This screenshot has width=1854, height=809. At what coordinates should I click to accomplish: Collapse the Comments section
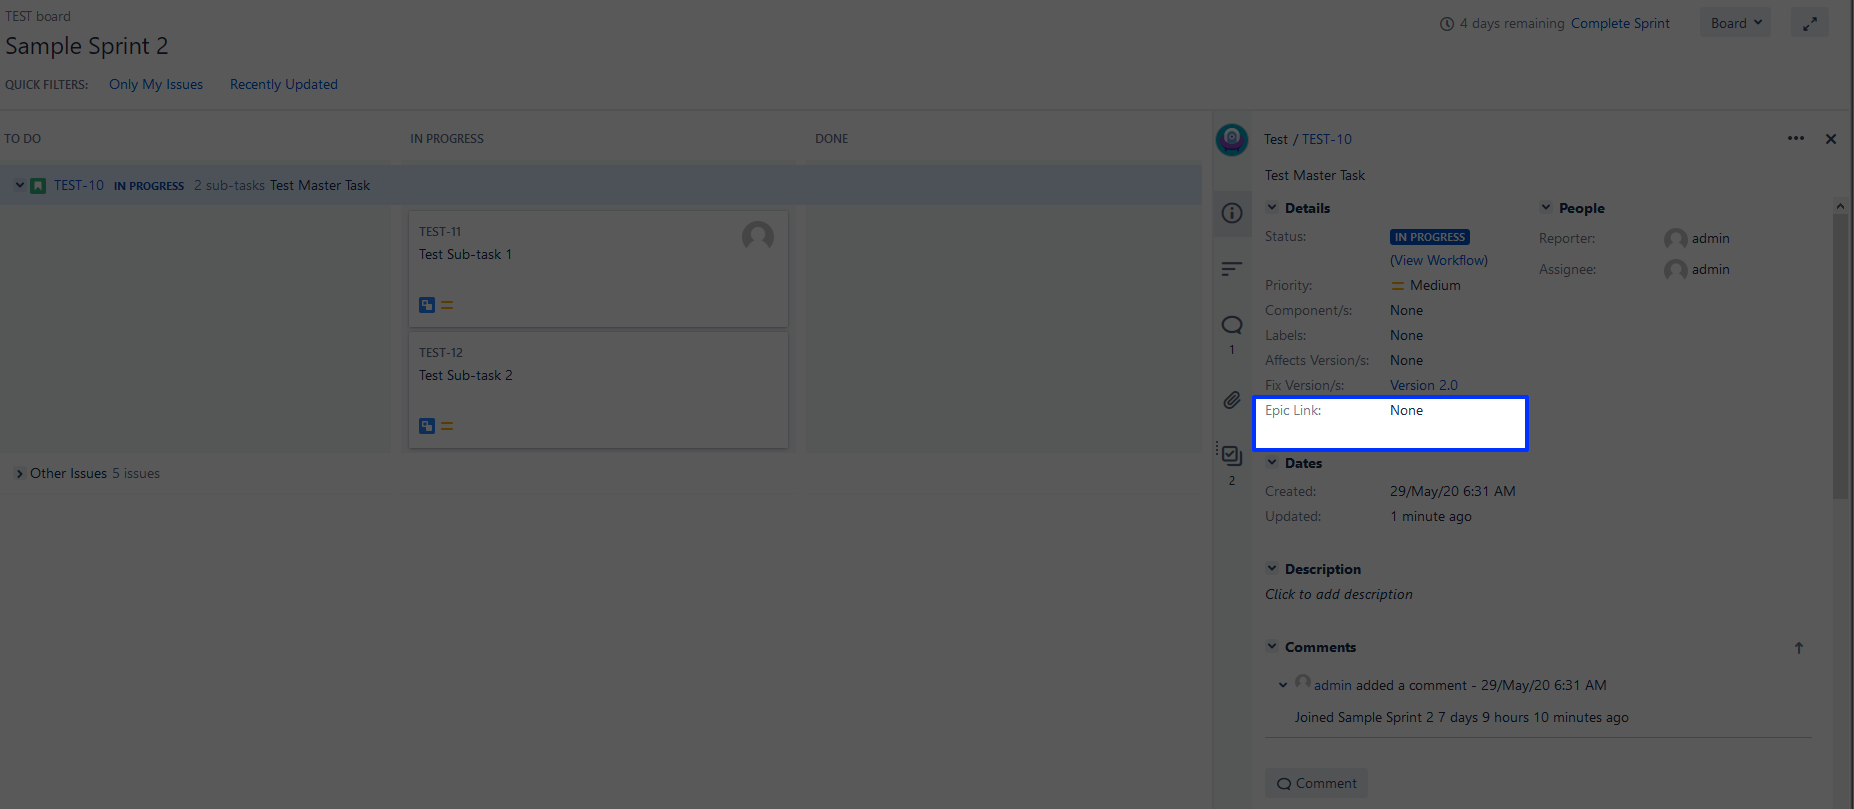point(1272,647)
